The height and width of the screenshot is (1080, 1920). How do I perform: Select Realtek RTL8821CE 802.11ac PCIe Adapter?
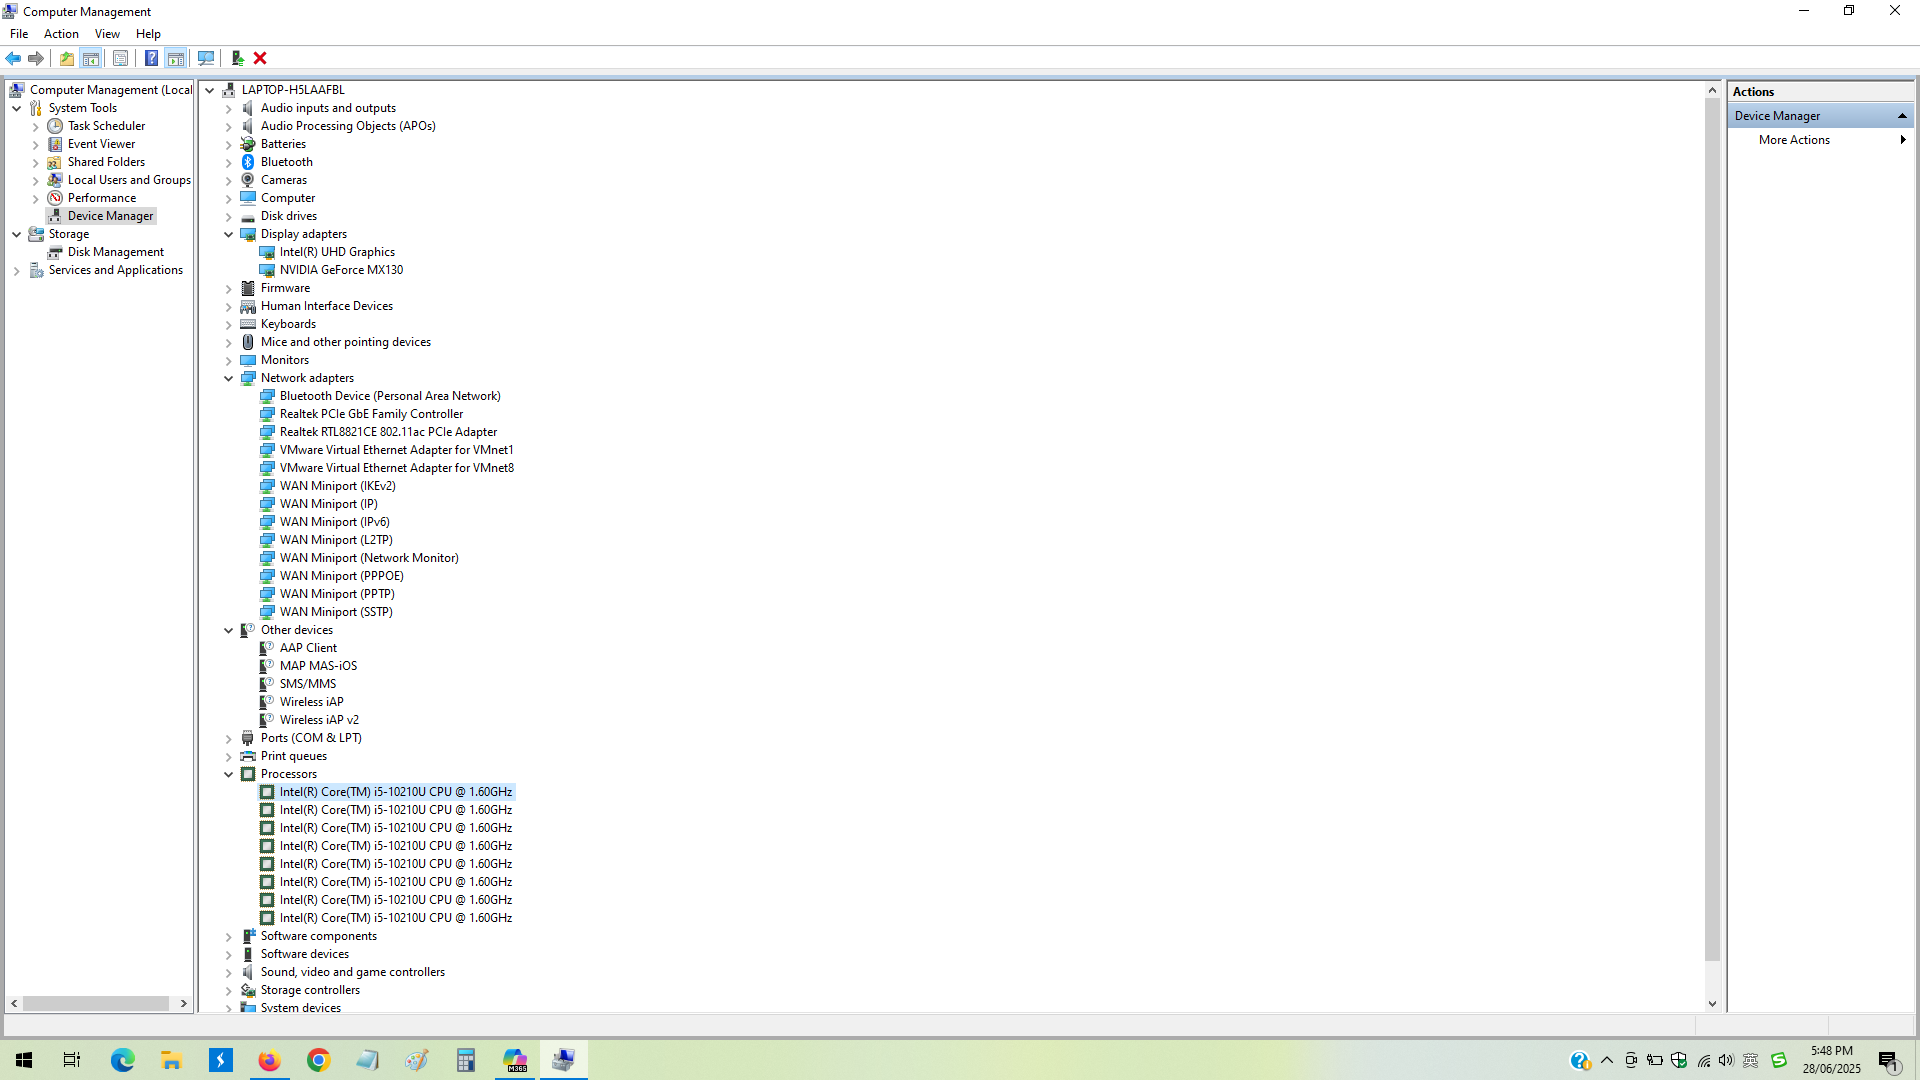388,432
